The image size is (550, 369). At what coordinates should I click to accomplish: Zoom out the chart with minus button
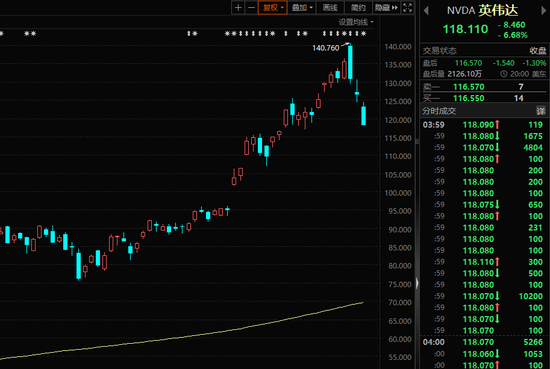(251, 8)
